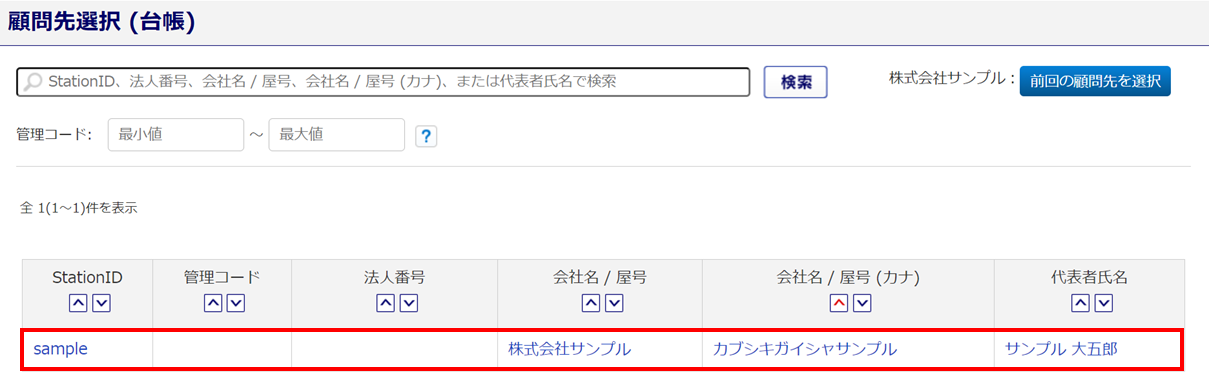Click the 最小値 management code field
Screen dimensions: 1209x389
pos(175,135)
